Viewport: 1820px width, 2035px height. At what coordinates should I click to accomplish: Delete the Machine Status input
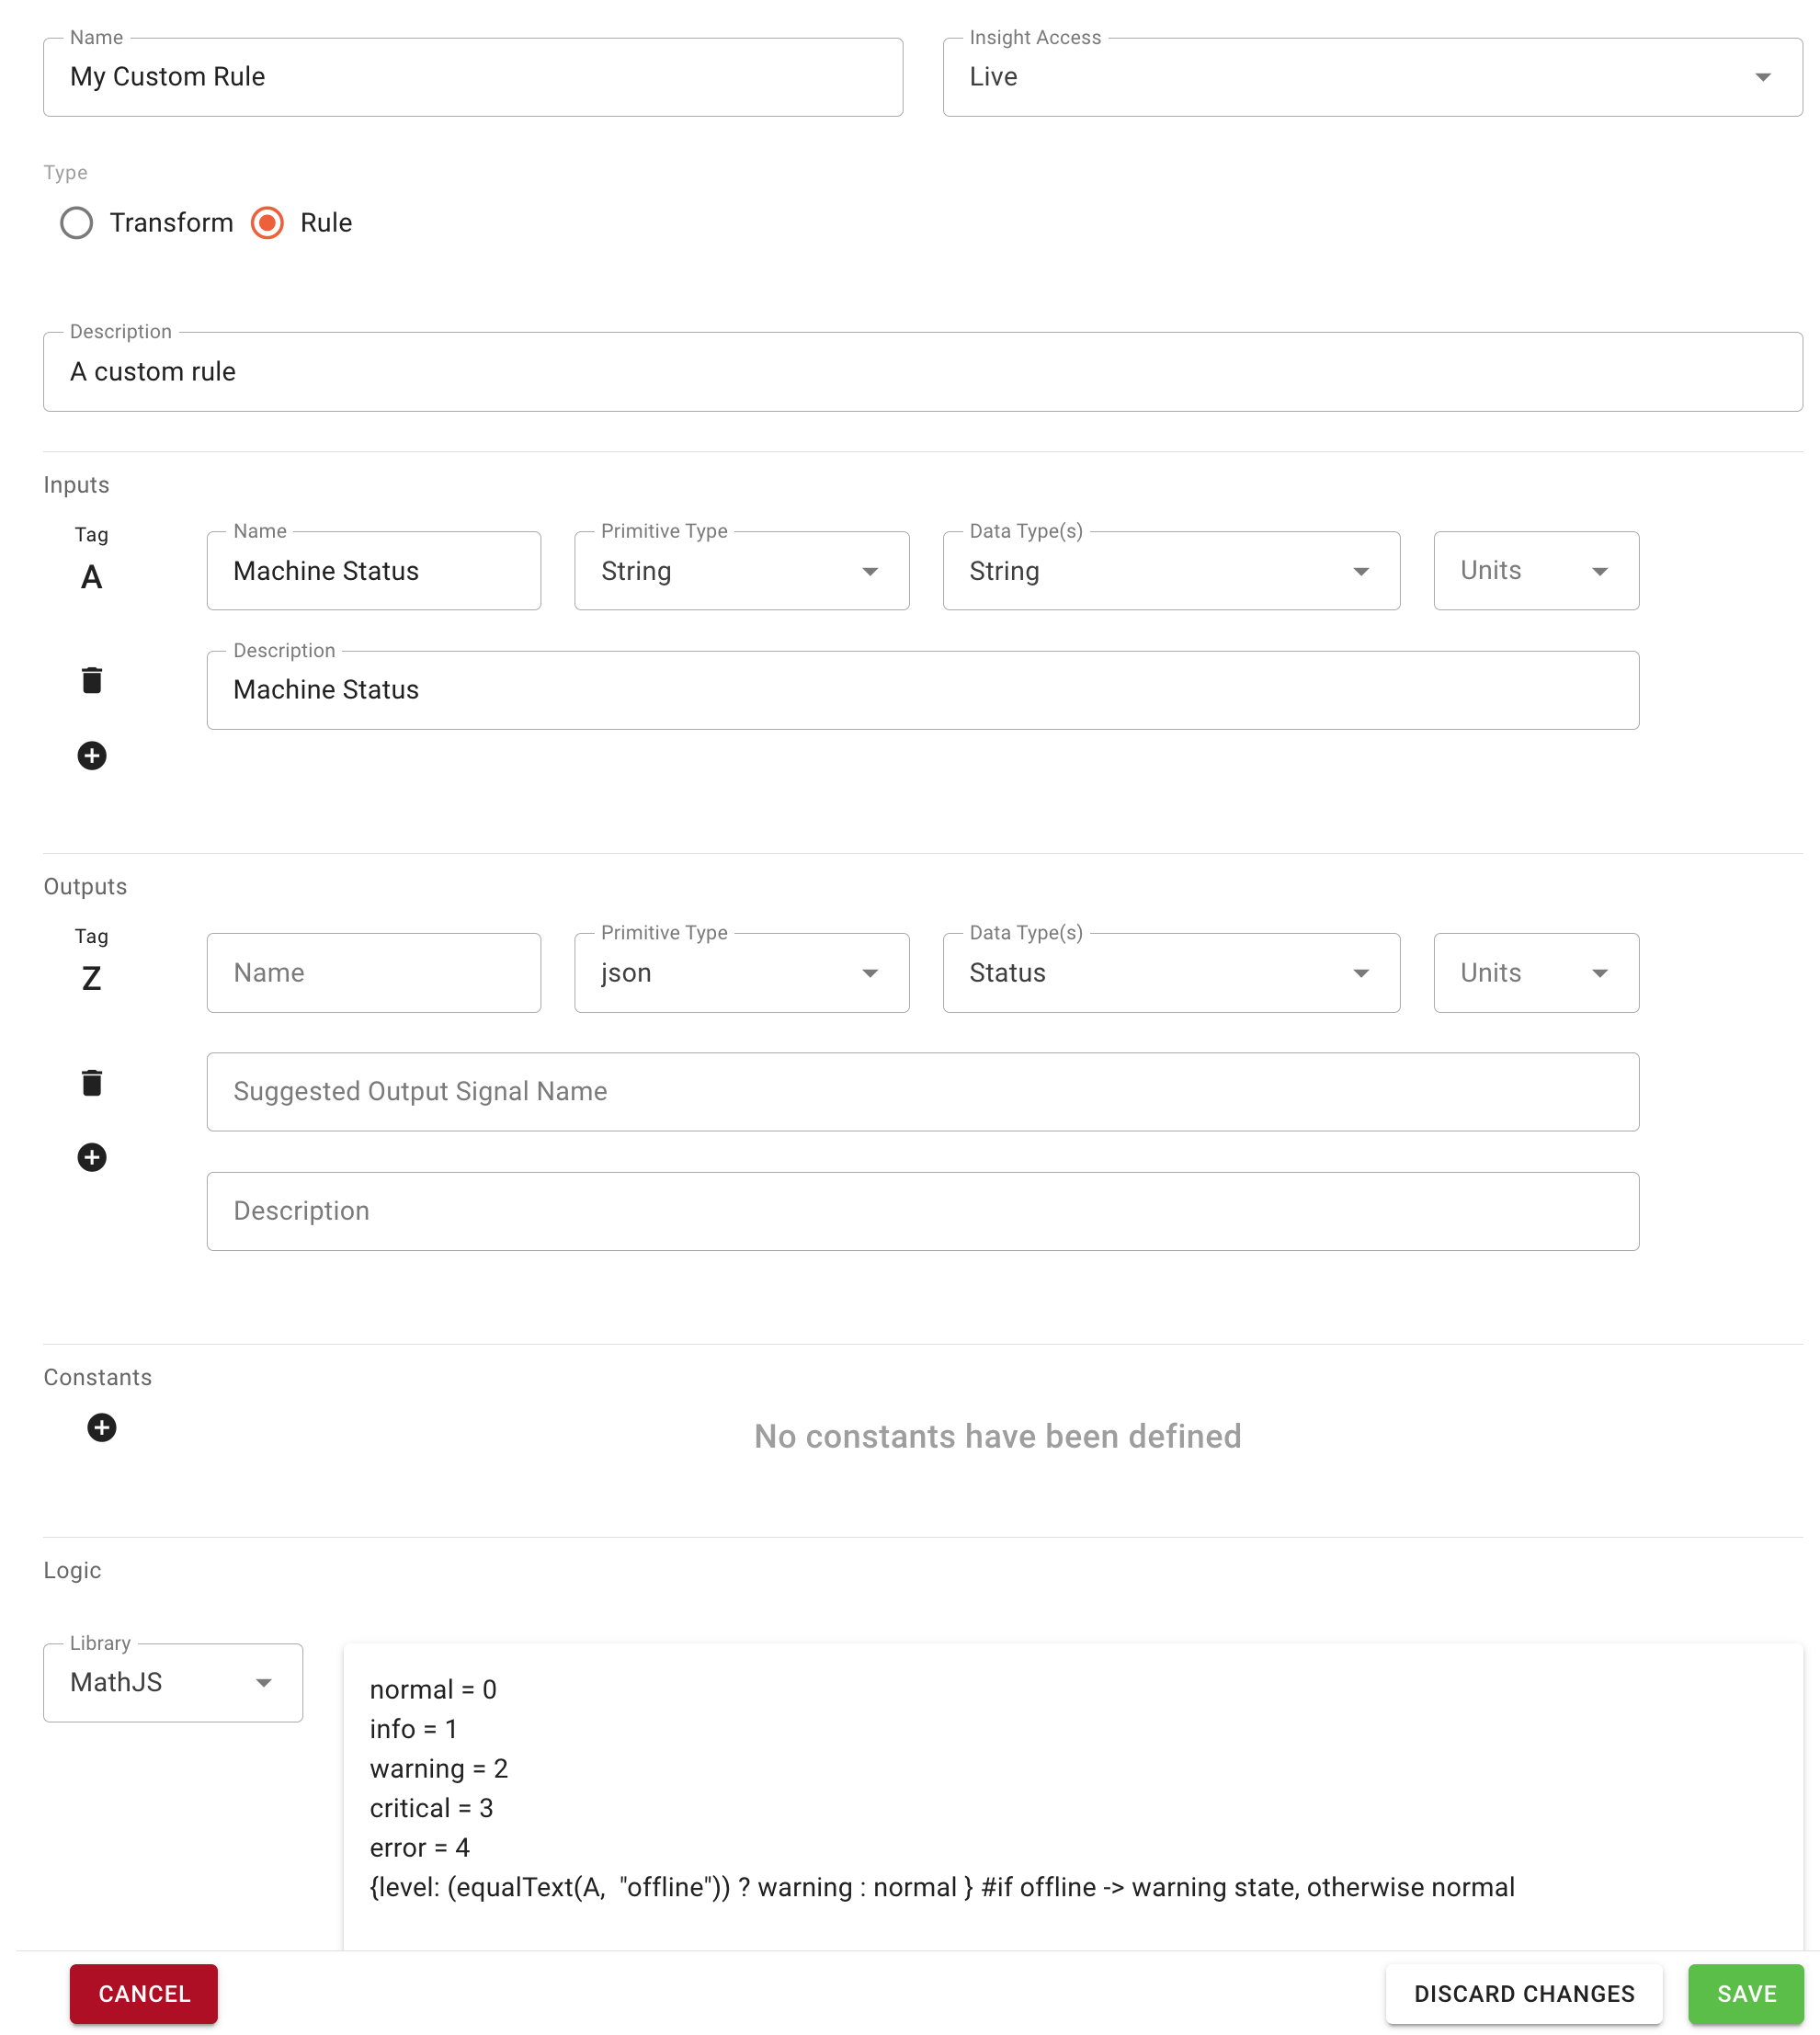click(x=92, y=680)
